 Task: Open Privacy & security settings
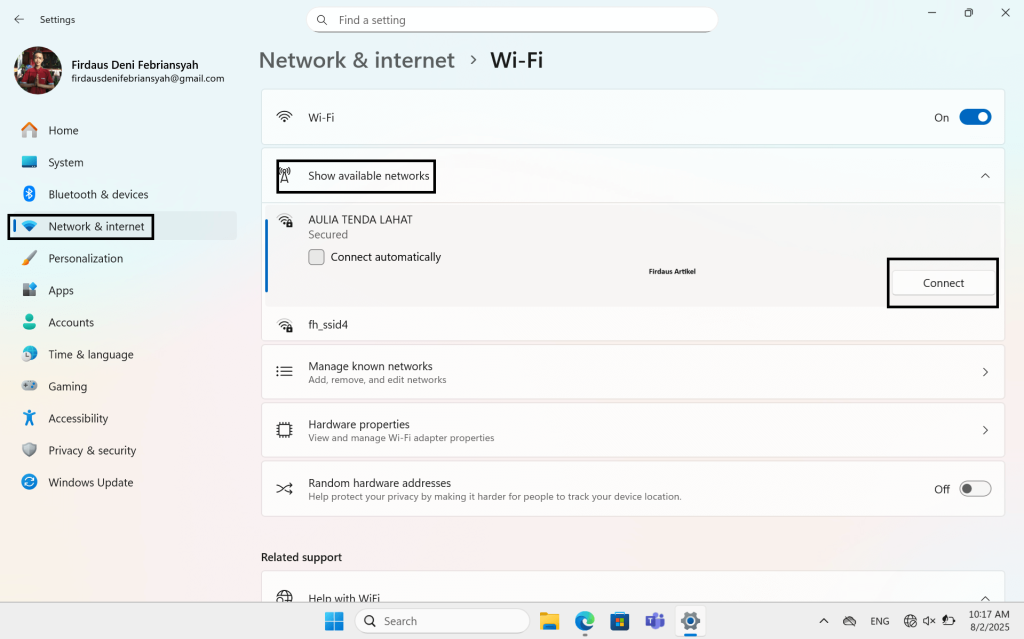(93, 450)
